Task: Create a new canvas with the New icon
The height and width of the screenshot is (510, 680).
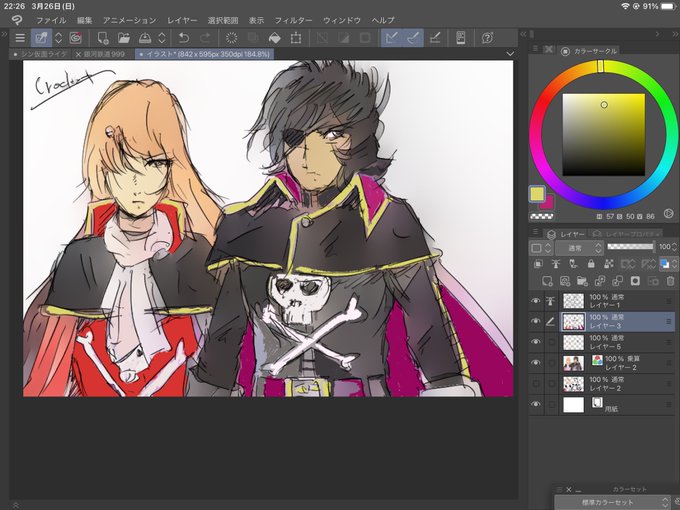Action: click(x=103, y=38)
